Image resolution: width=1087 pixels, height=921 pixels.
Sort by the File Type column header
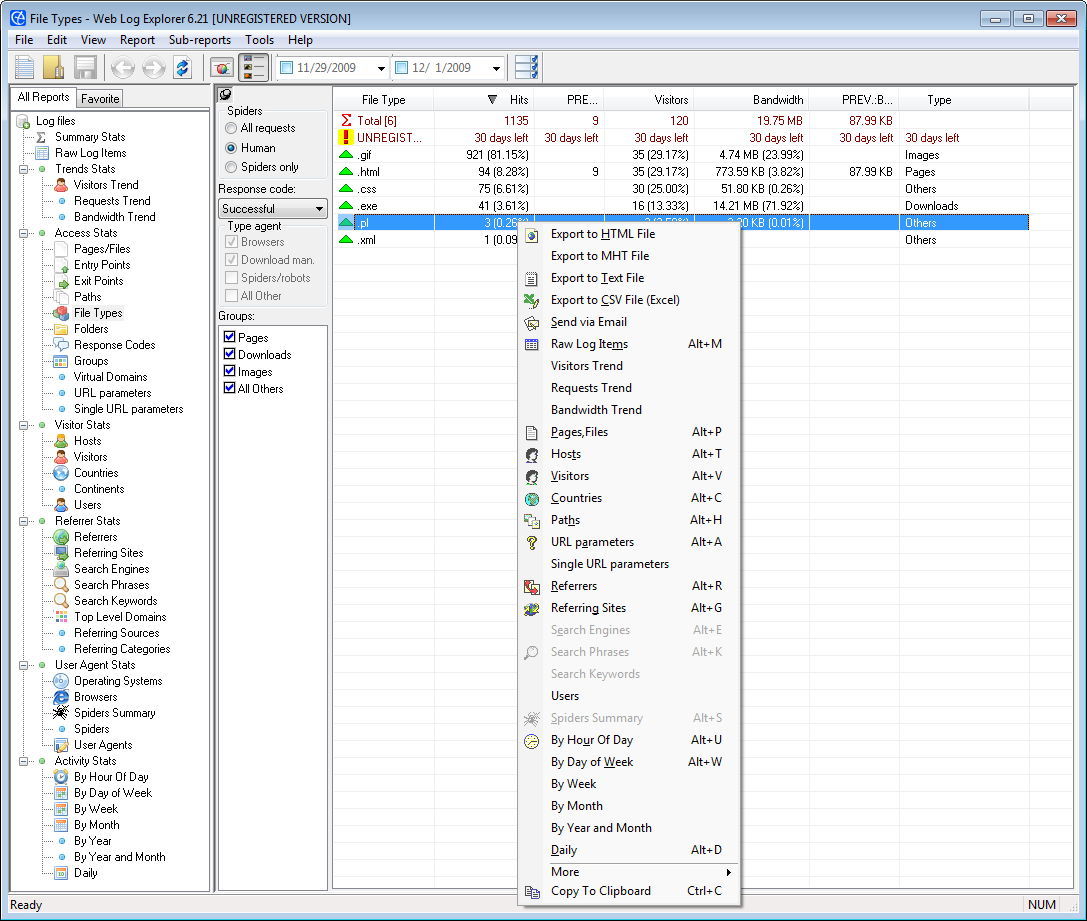[x=383, y=100]
